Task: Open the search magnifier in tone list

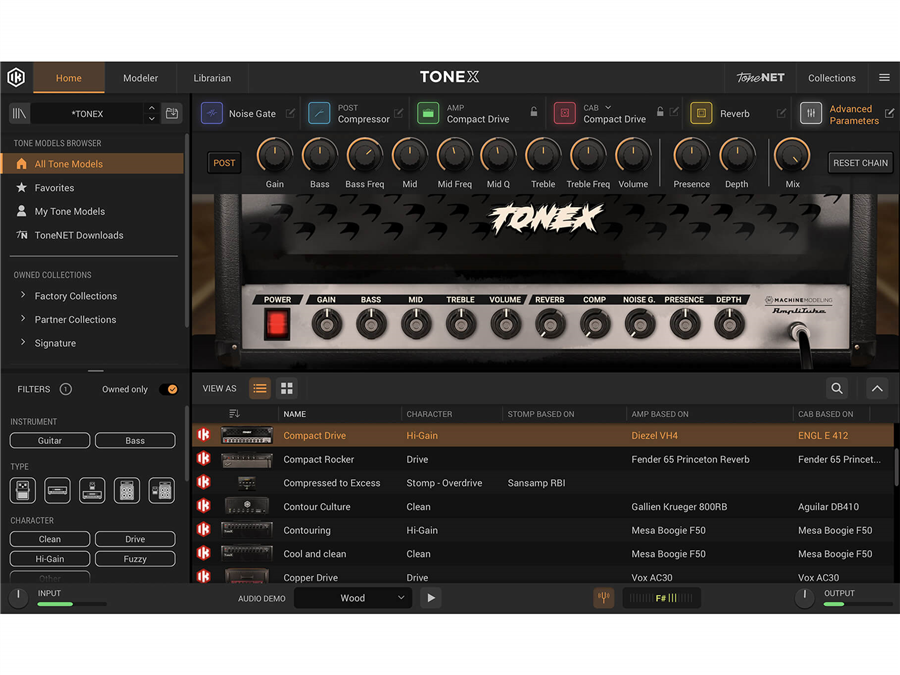Action: pyautogui.click(x=837, y=389)
